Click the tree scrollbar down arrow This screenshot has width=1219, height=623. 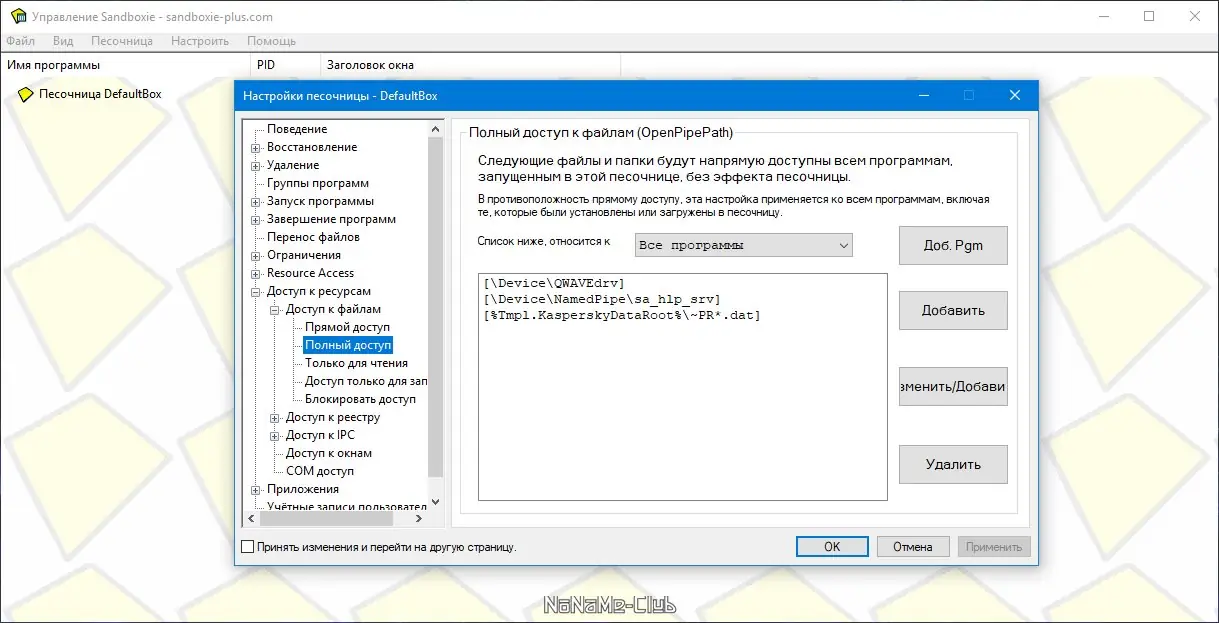tap(435, 502)
